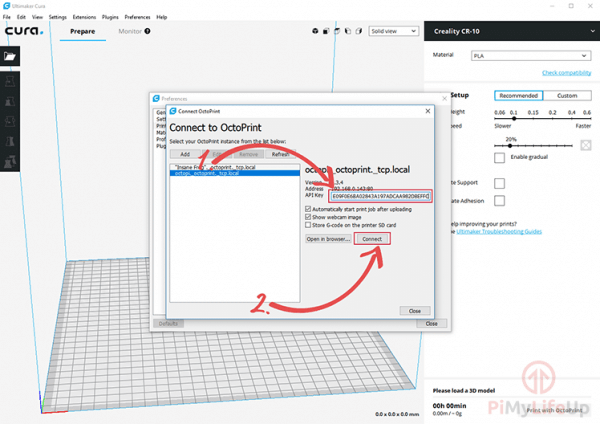The image size is (600, 424).
Task: Select the Scale tool in the left toolbar
Action: pos(10,101)
